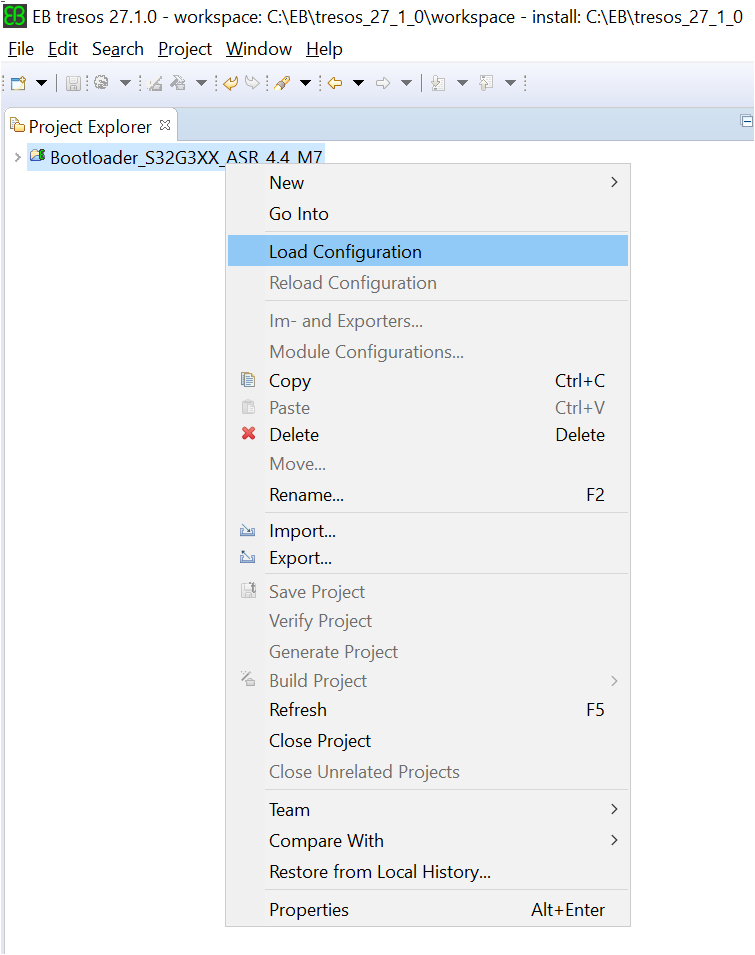Create a new file using the toolbar New icon
This screenshot has height=955, width=755.
coord(16,83)
